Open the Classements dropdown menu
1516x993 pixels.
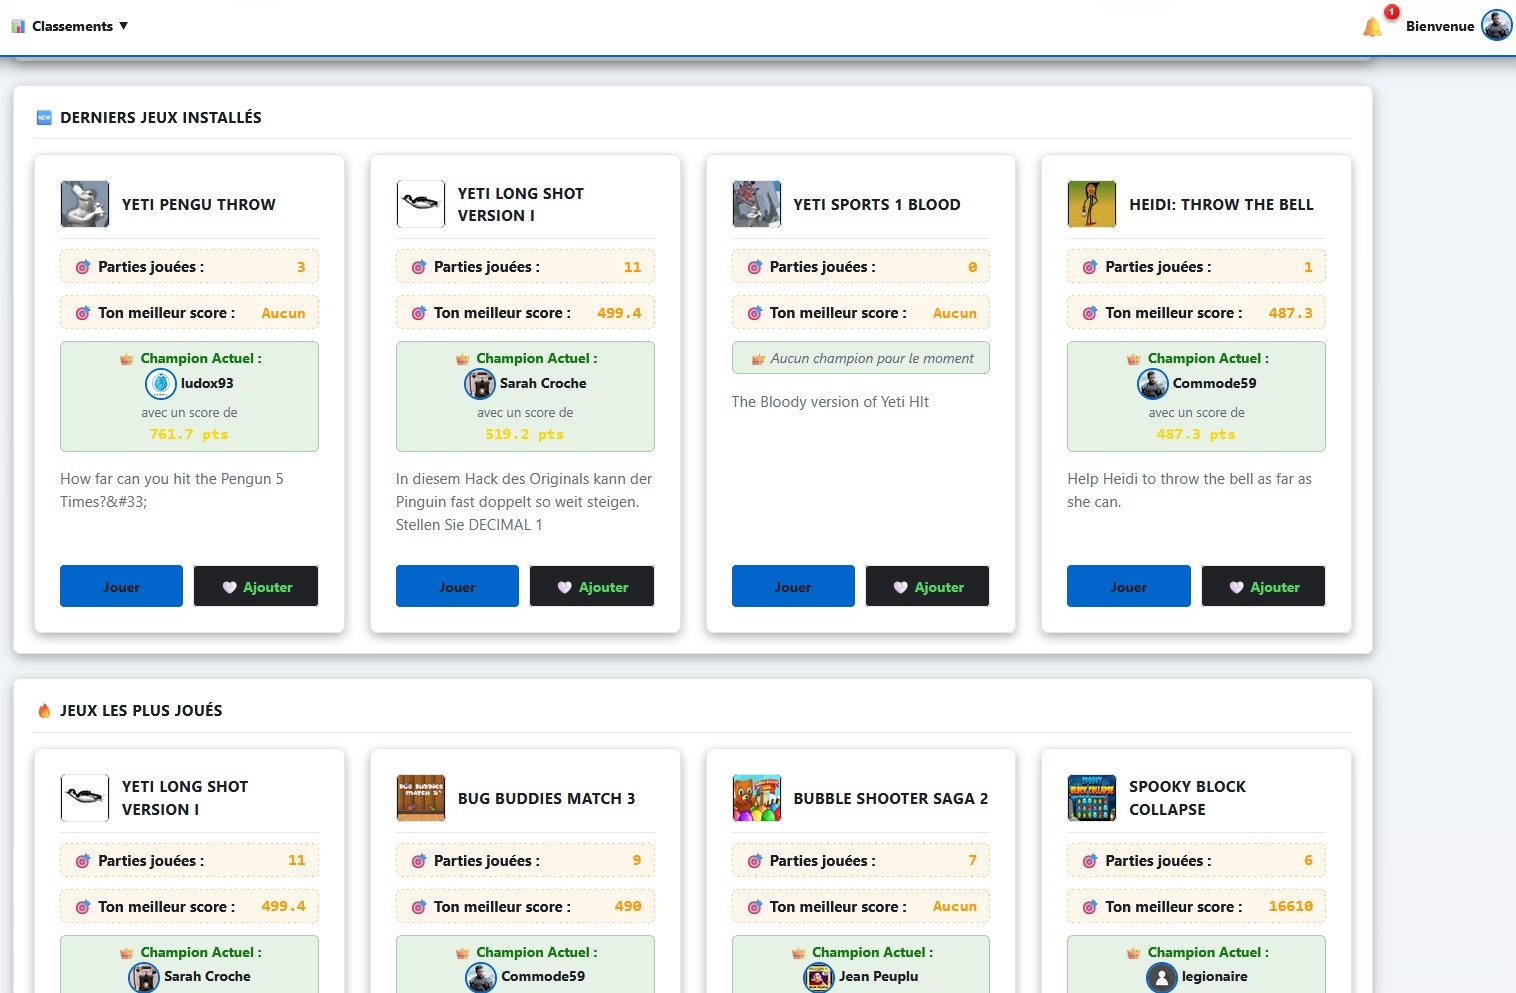(x=70, y=26)
